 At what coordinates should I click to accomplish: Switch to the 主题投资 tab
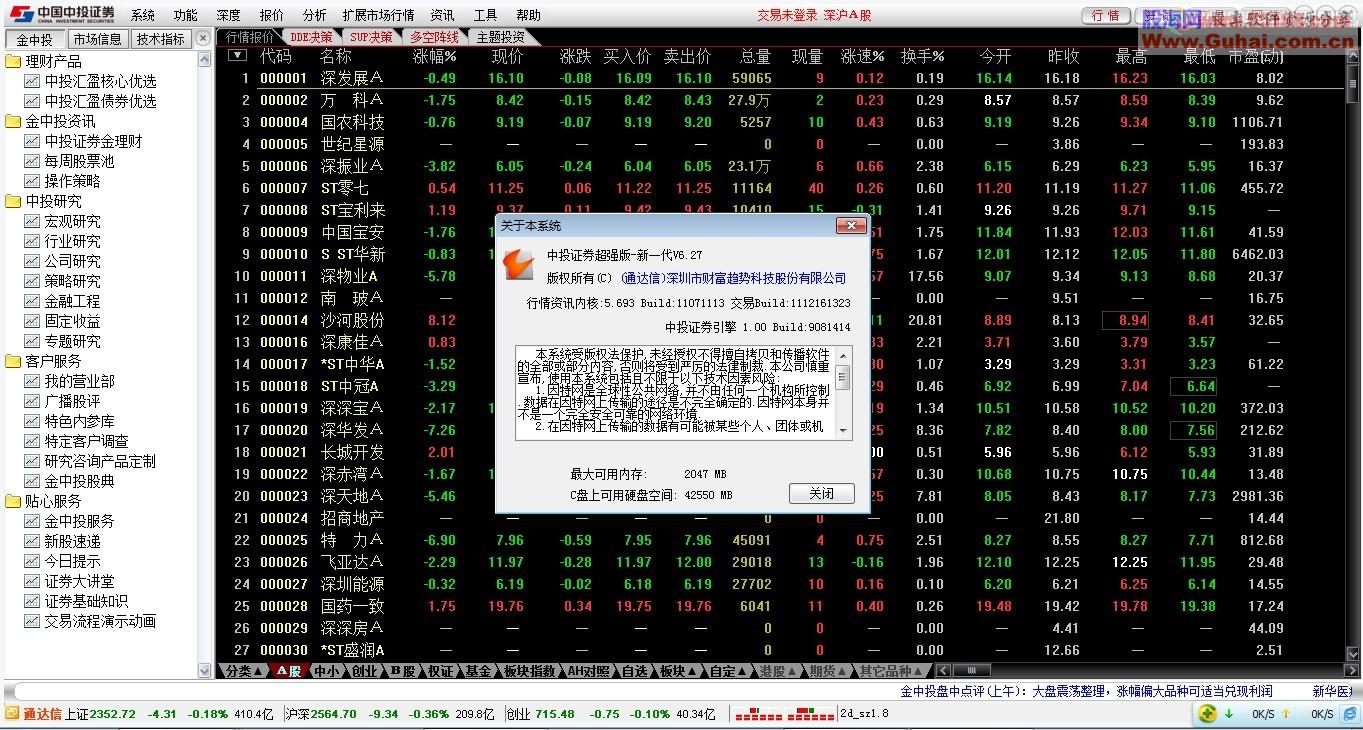click(x=500, y=38)
